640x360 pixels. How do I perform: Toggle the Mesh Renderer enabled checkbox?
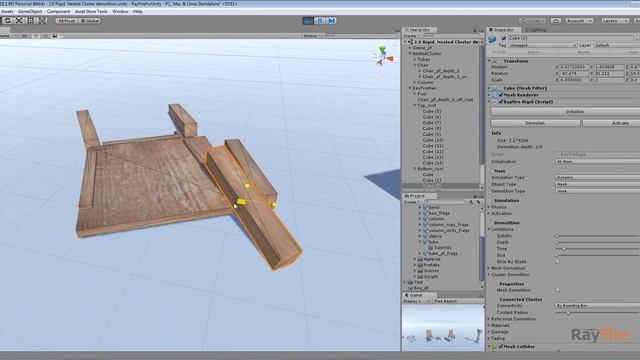pos(501,95)
